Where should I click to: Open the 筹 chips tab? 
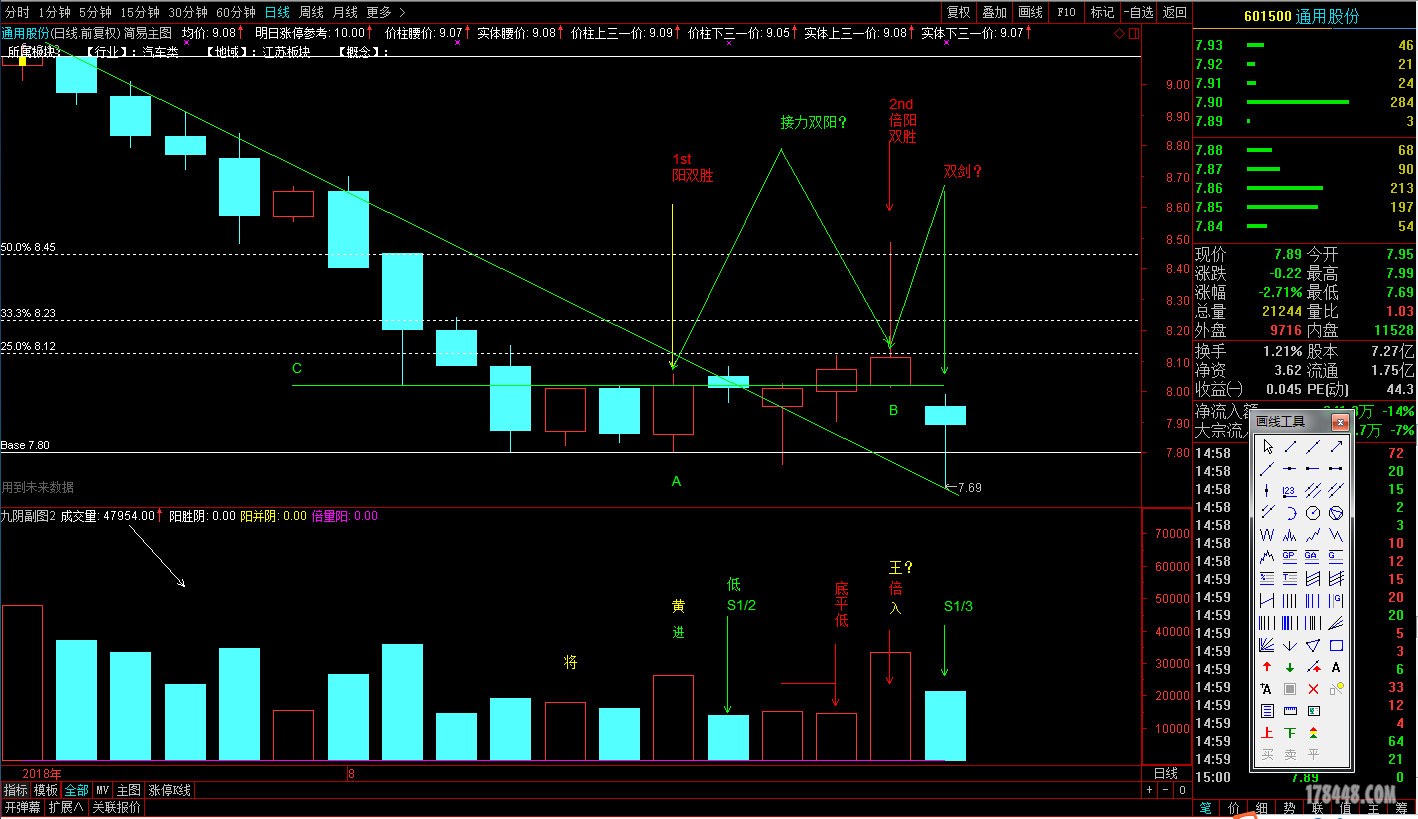pos(1401,807)
